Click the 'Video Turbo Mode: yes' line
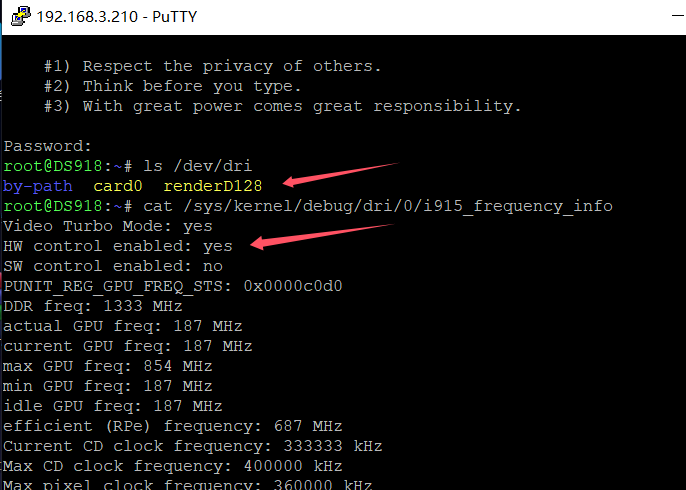 pyautogui.click(x=108, y=226)
